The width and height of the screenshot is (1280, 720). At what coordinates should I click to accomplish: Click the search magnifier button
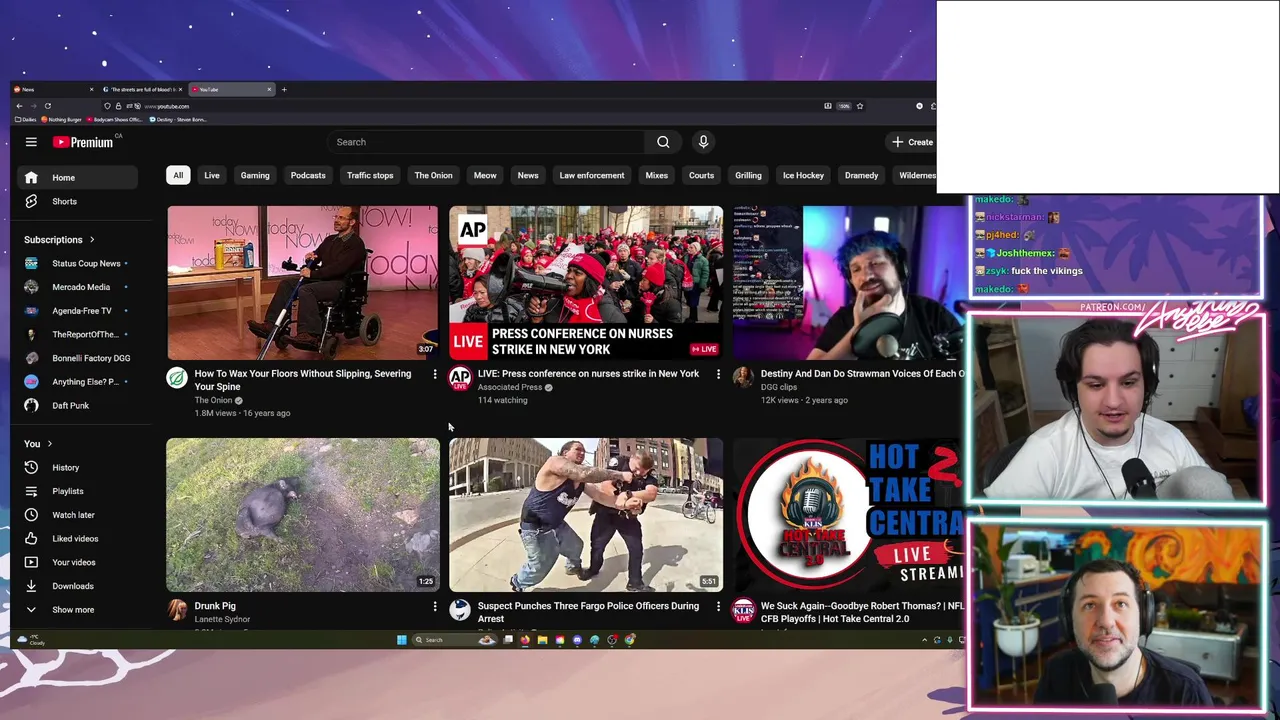(663, 142)
